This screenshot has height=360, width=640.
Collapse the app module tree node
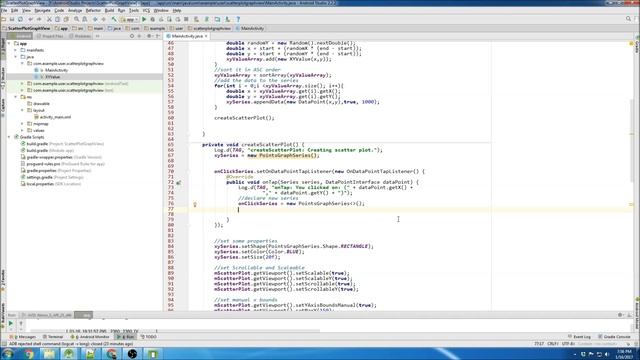9,43
